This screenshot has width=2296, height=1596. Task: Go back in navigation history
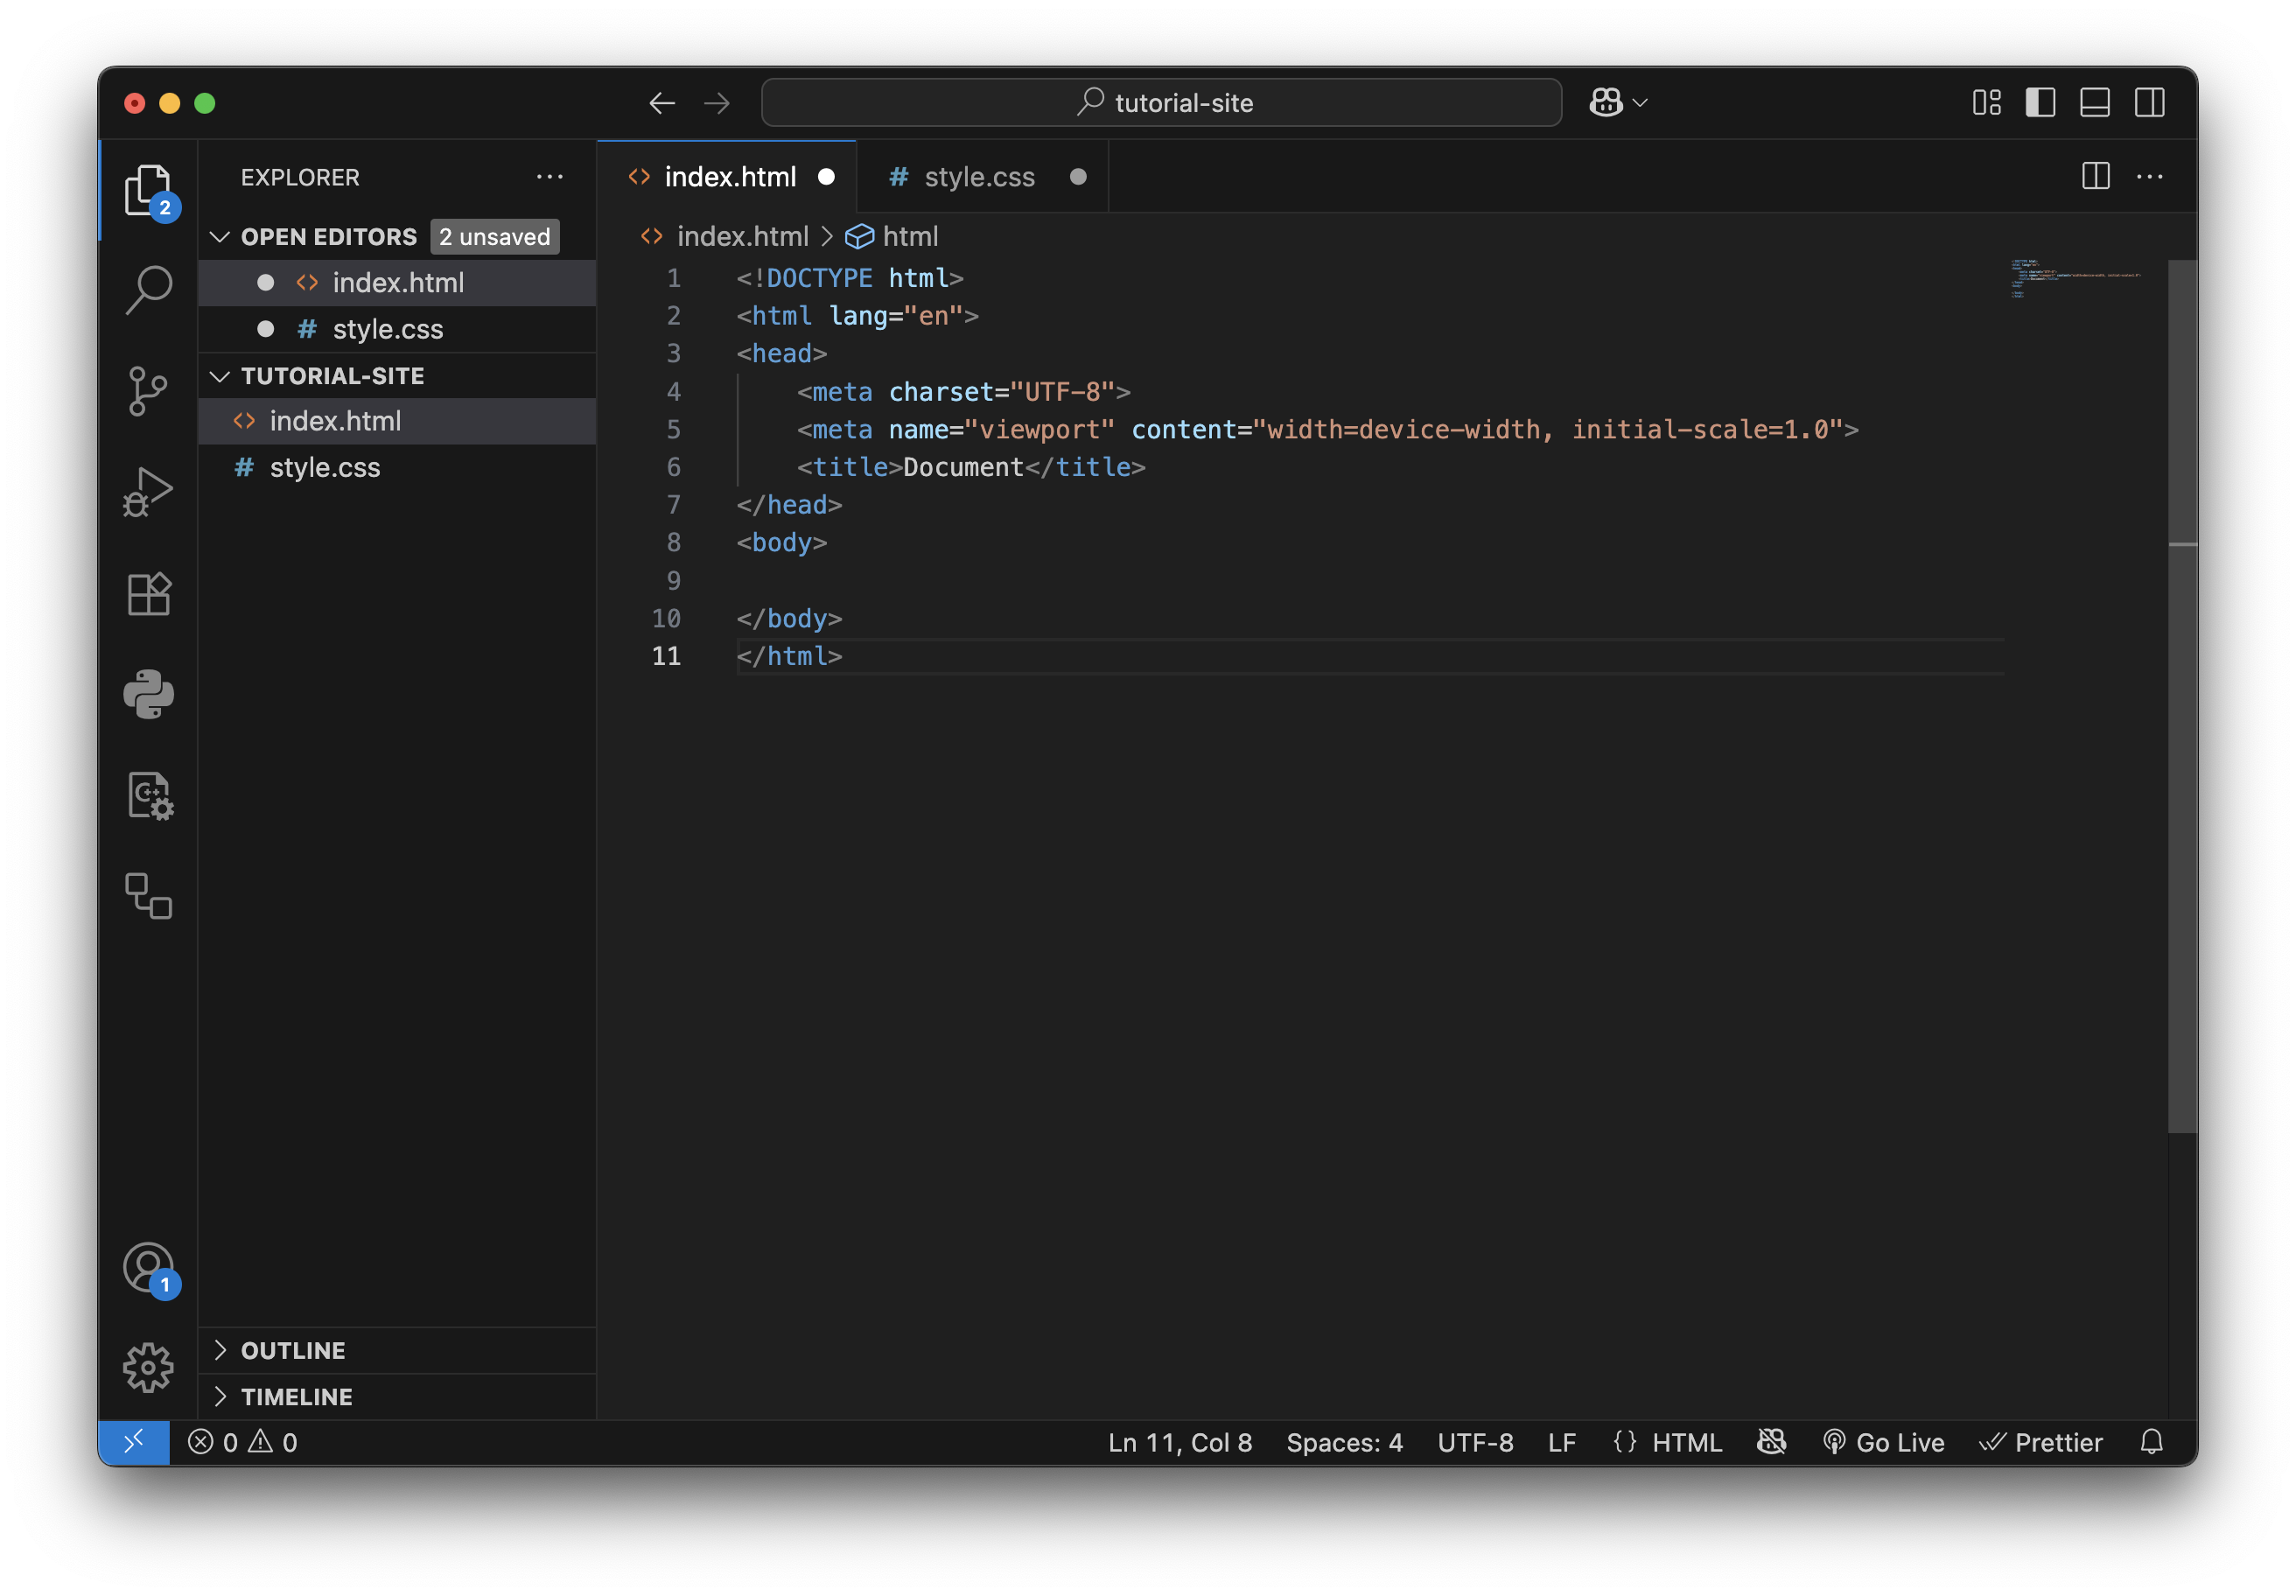point(662,103)
